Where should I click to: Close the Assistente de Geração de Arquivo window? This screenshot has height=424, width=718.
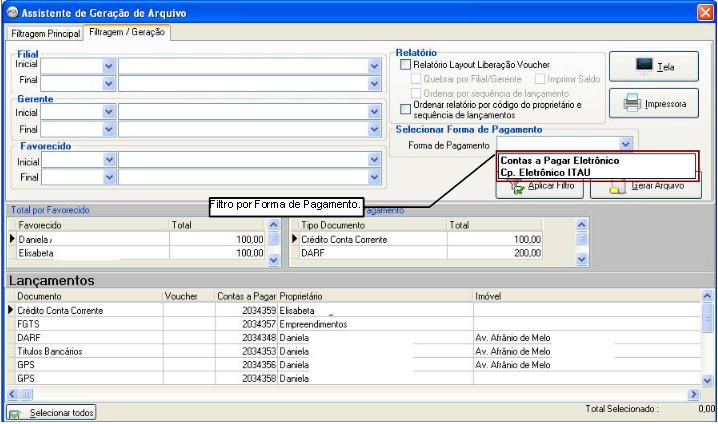(x=704, y=12)
